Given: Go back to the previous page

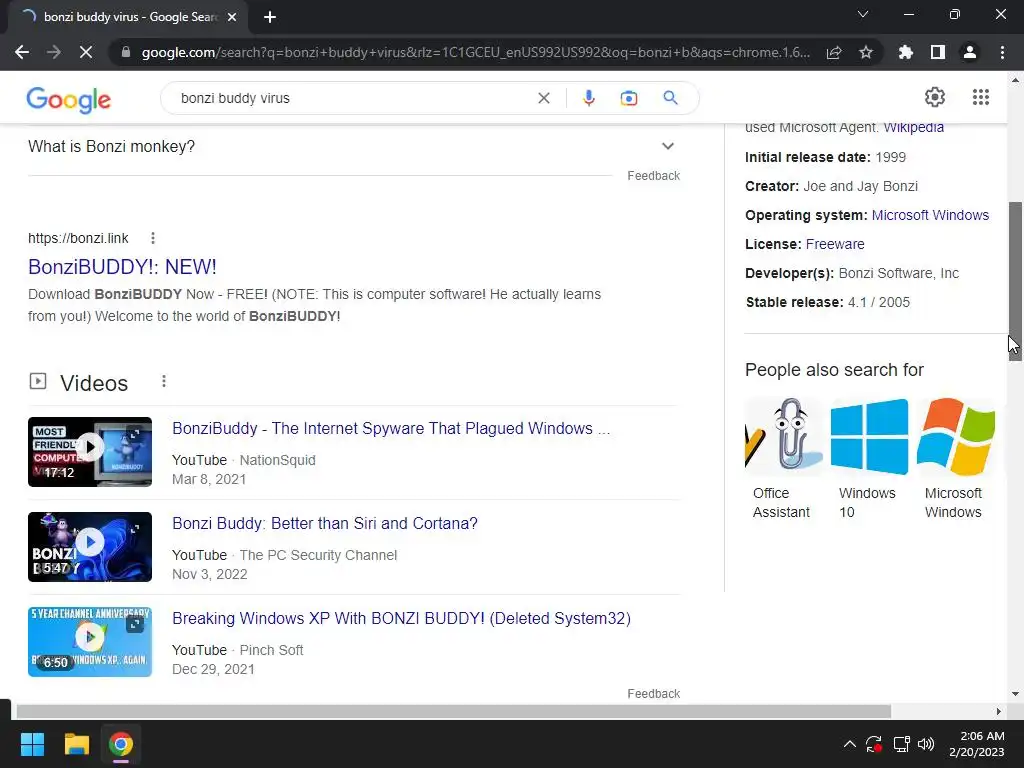Looking at the screenshot, I should (22, 52).
